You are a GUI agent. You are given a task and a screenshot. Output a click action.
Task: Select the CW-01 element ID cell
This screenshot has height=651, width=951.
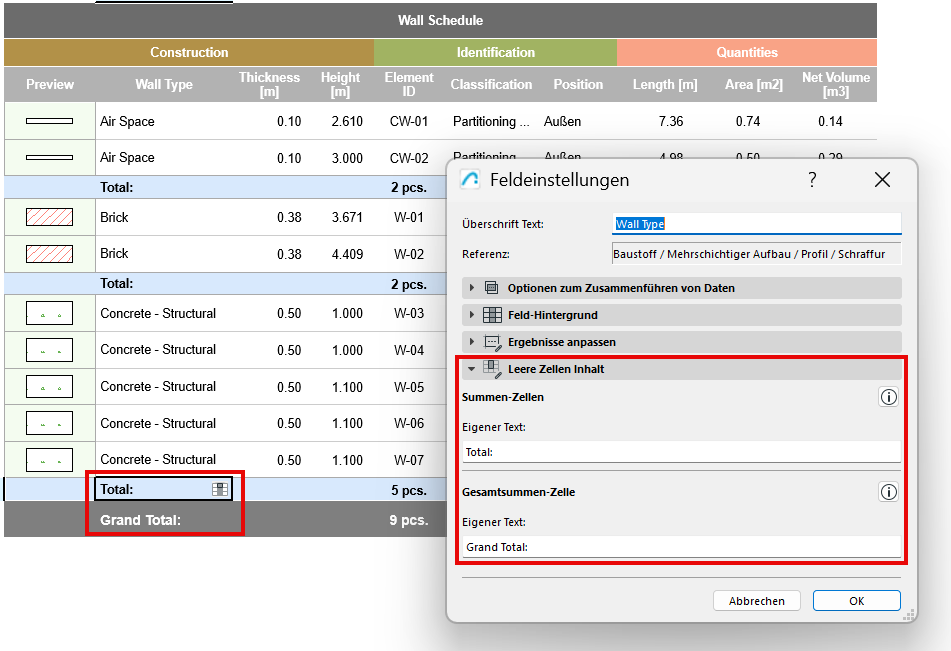(x=409, y=121)
